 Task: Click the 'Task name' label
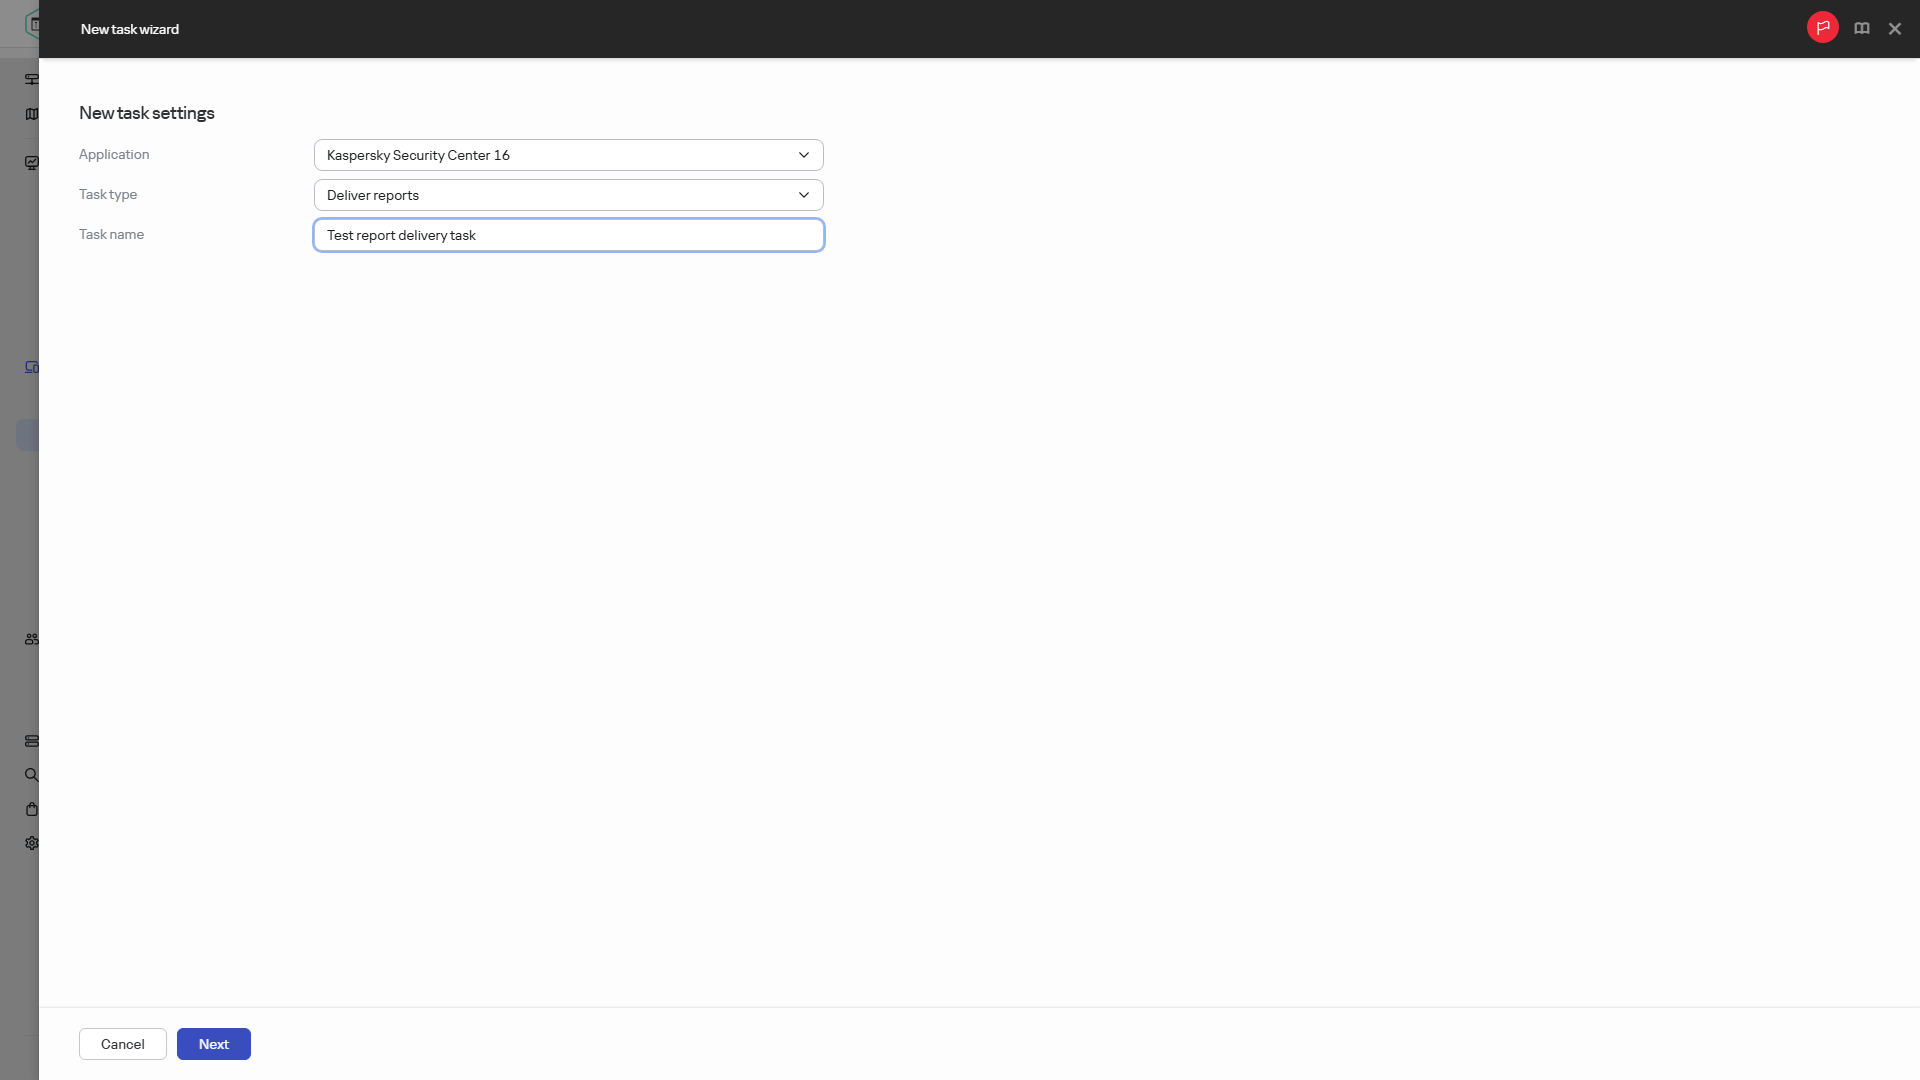click(111, 234)
